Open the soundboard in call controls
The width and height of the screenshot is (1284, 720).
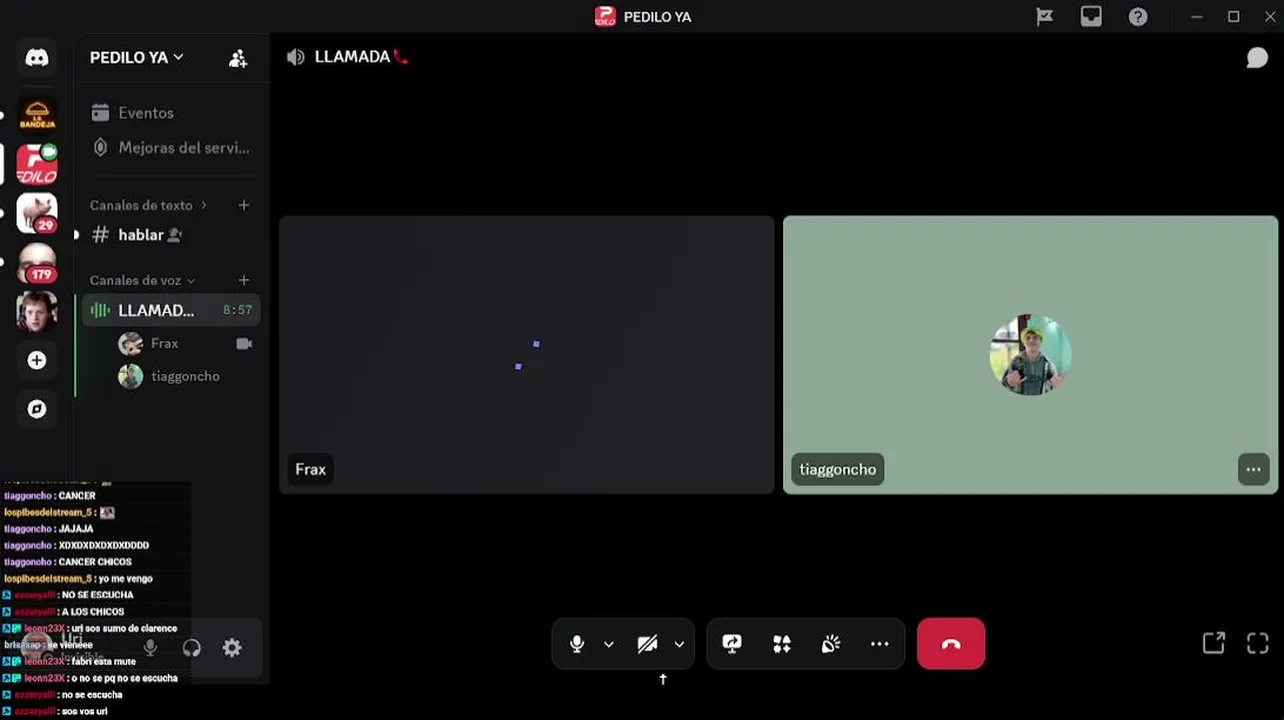tap(831, 644)
